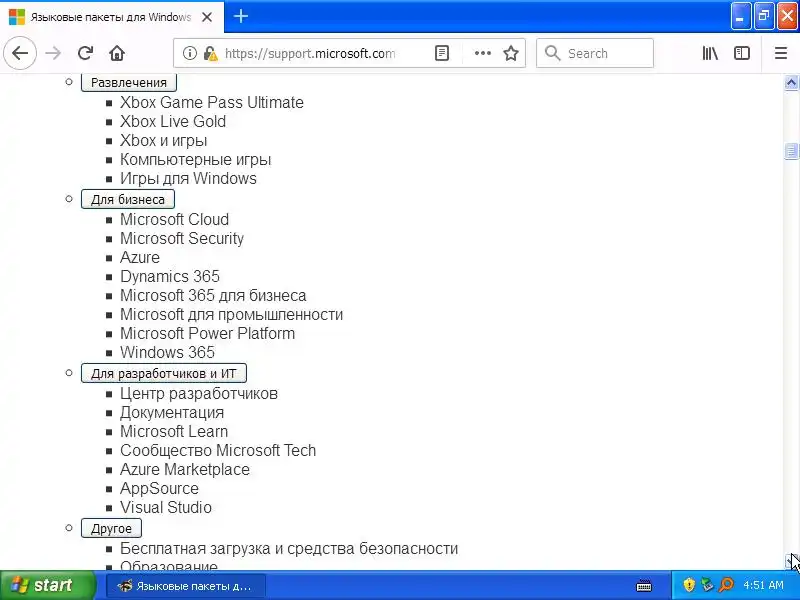Toggle the Другое section button
The height and width of the screenshot is (600, 800).
click(111, 528)
